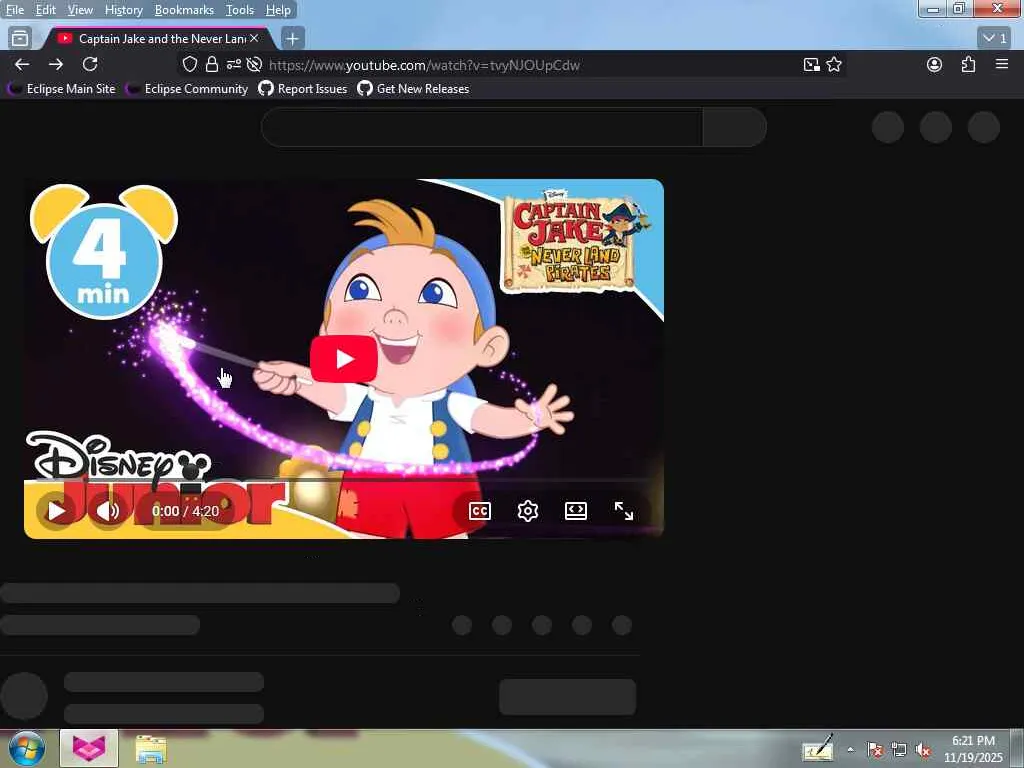
Task: Go back with the browser back arrow
Action: [x=22, y=64]
